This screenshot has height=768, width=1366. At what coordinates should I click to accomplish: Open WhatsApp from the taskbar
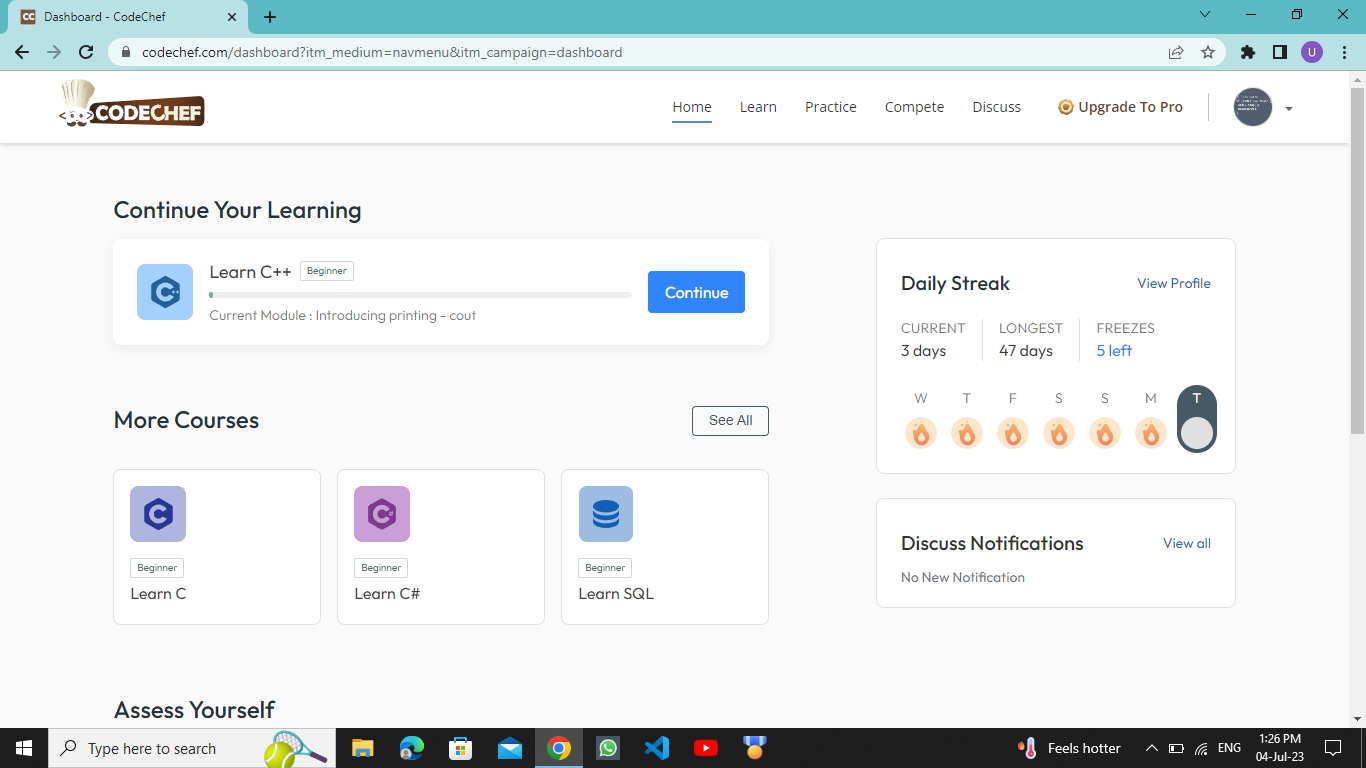(x=608, y=748)
